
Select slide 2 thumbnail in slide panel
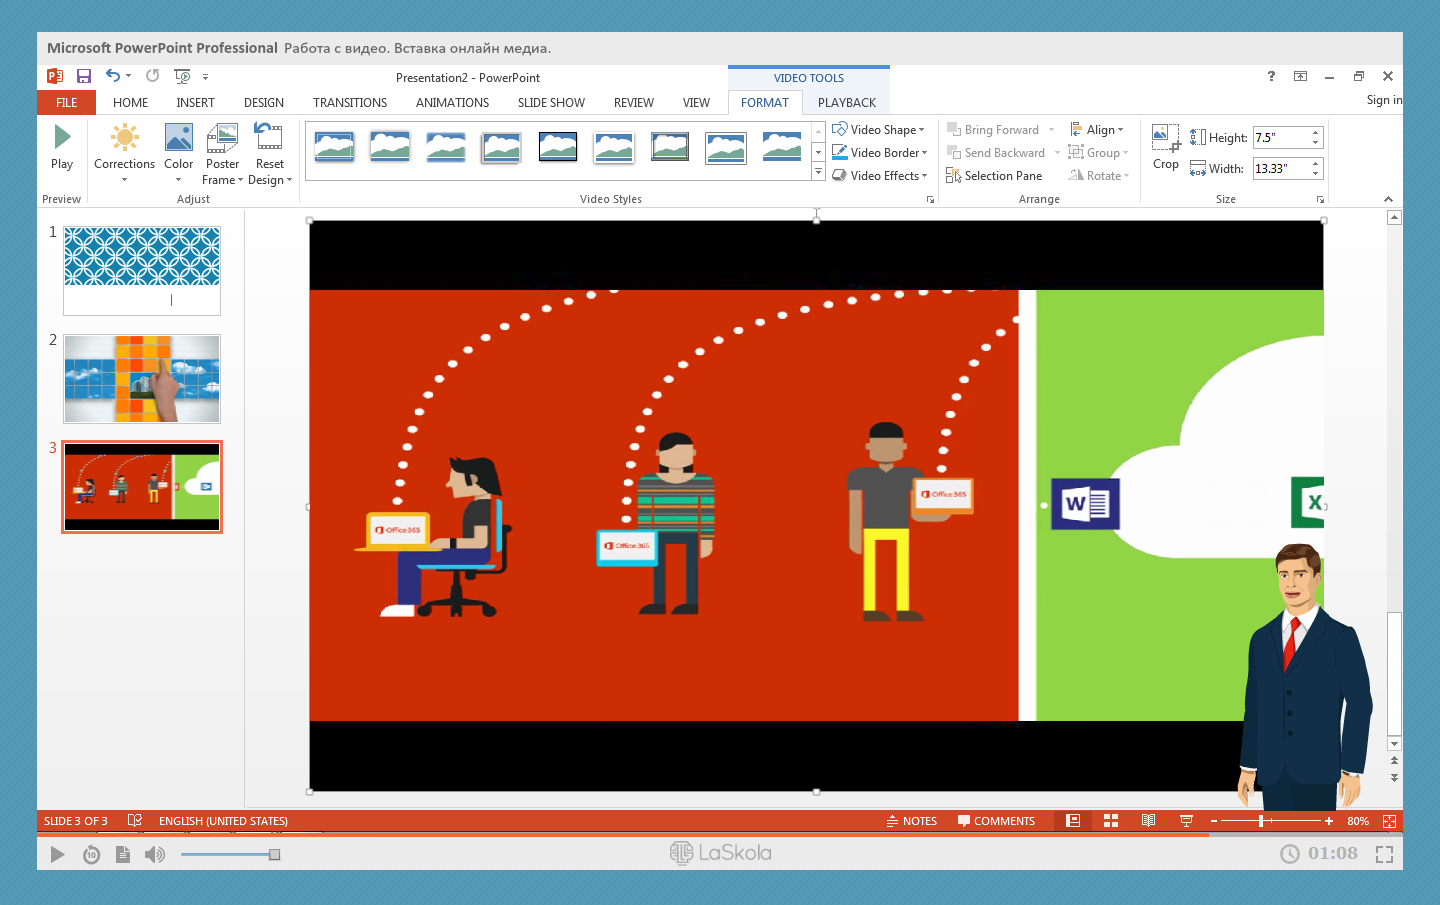click(x=142, y=379)
